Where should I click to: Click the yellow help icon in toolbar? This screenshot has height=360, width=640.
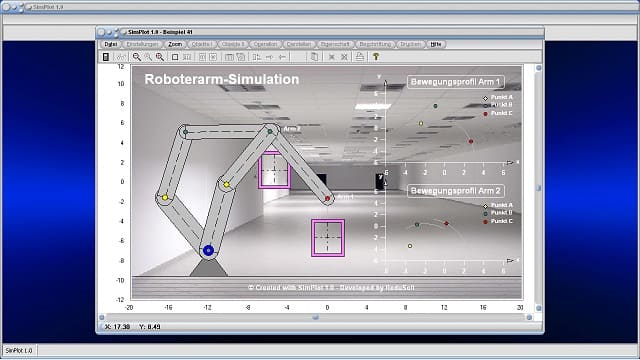(376, 57)
